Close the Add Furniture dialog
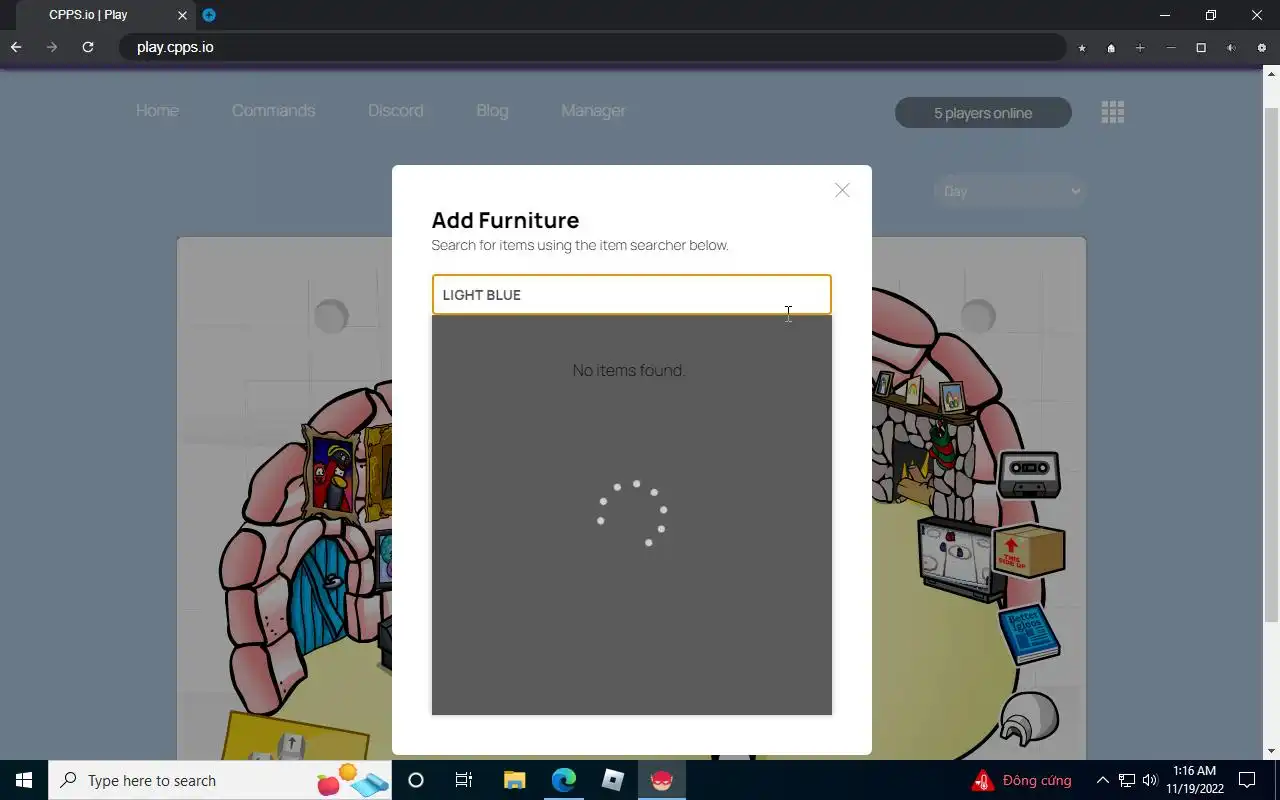This screenshot has height=800, width=1280. point(842,190)
